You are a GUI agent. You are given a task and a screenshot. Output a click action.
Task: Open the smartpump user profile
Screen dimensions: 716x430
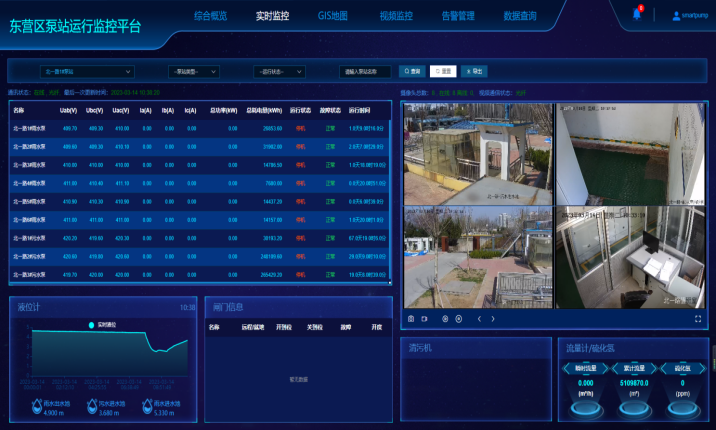point(689,16)
